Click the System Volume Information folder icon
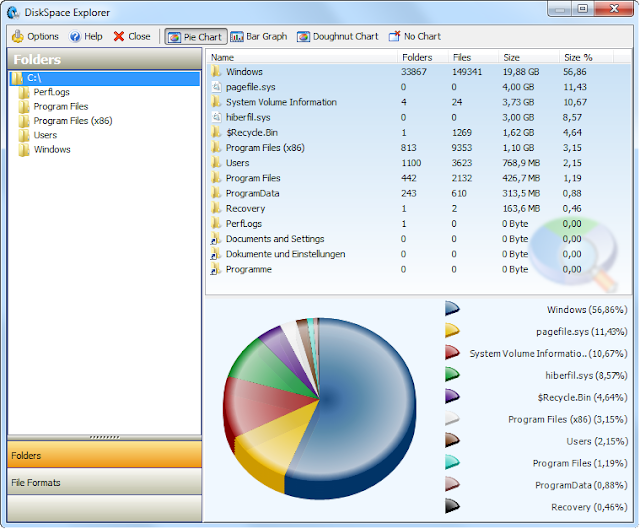Screen dimensions: 640x529 216,102
